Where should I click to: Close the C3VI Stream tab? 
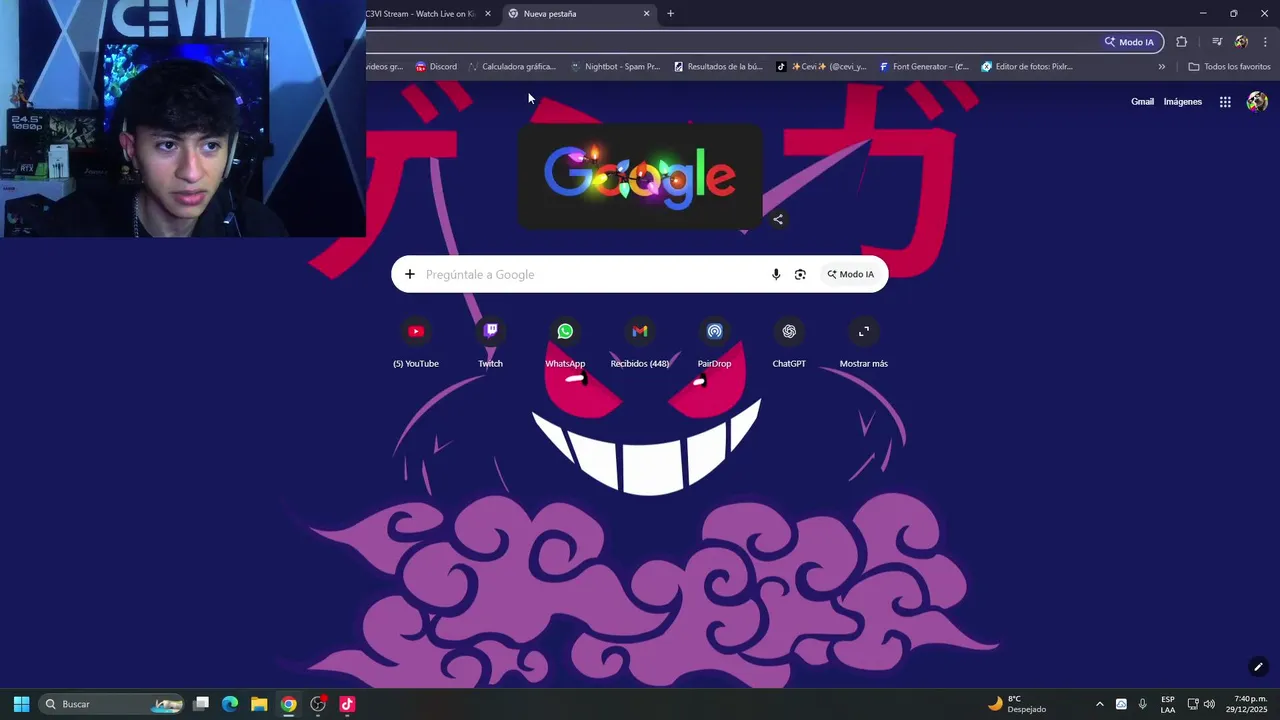[x=488, y=14]
